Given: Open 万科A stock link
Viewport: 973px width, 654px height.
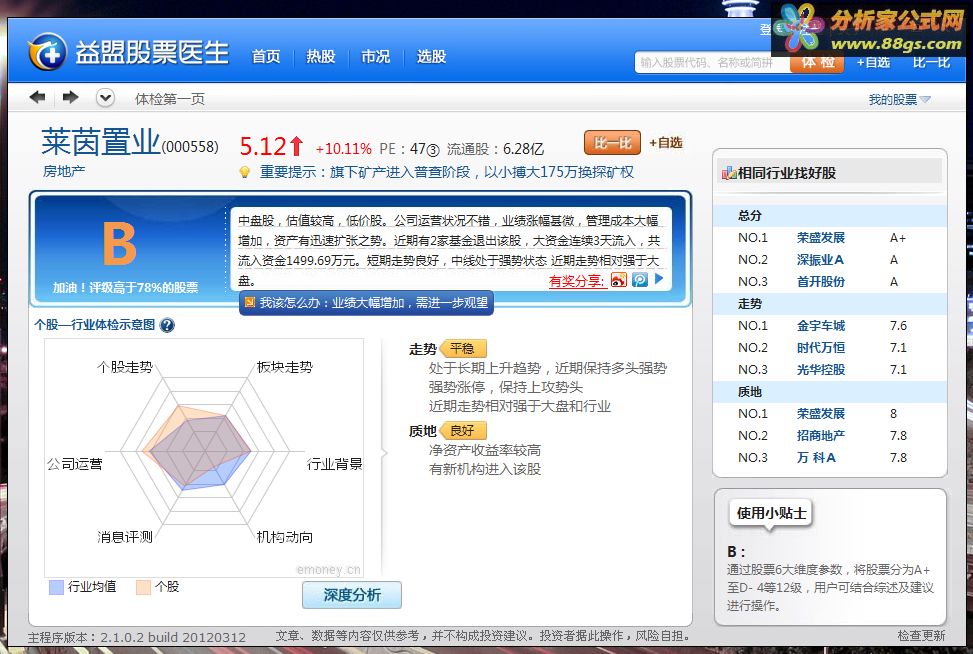Looking at the screenshot, I should tap(816, 458).
